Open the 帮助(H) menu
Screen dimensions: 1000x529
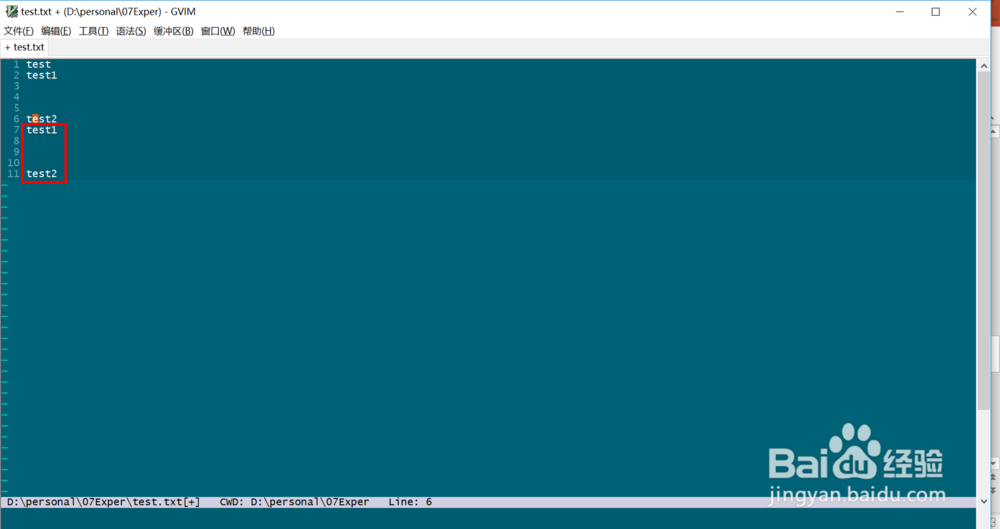[258, 31]
